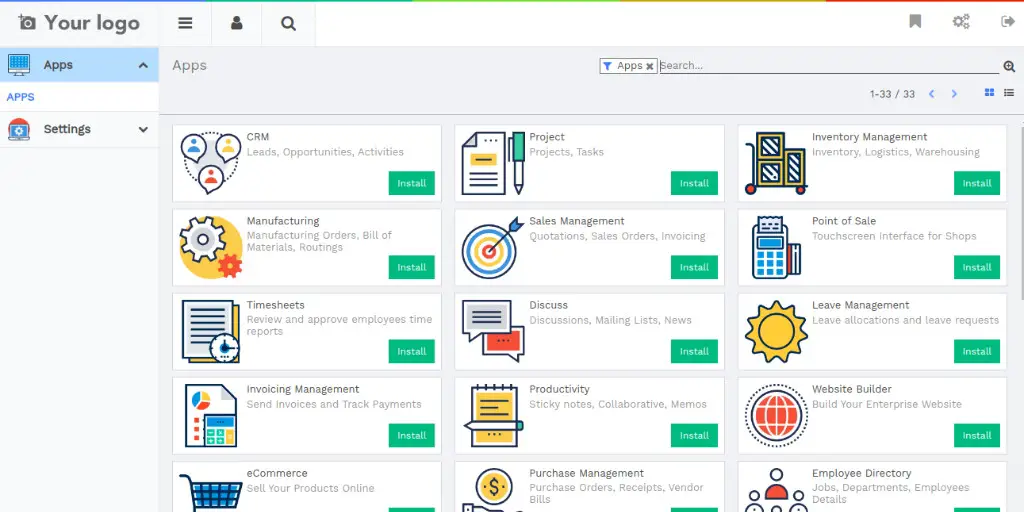1024x512 pixels.
Task: Click the Employee Directory title
Action: tap(861, 473)
